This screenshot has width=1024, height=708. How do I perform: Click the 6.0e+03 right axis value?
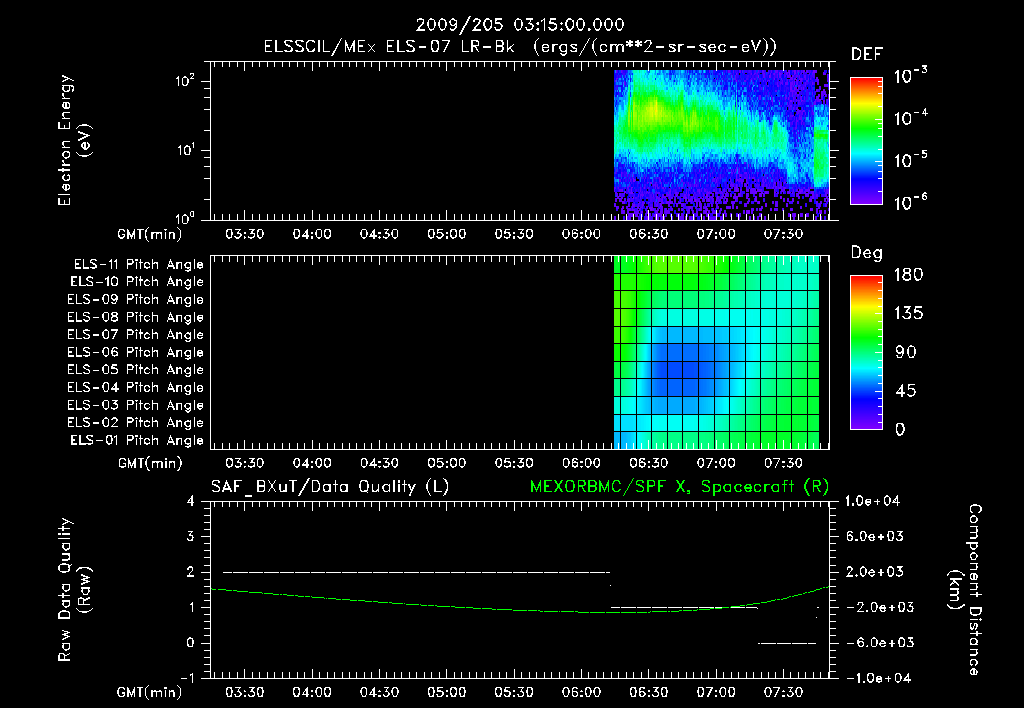coord(874,536)
